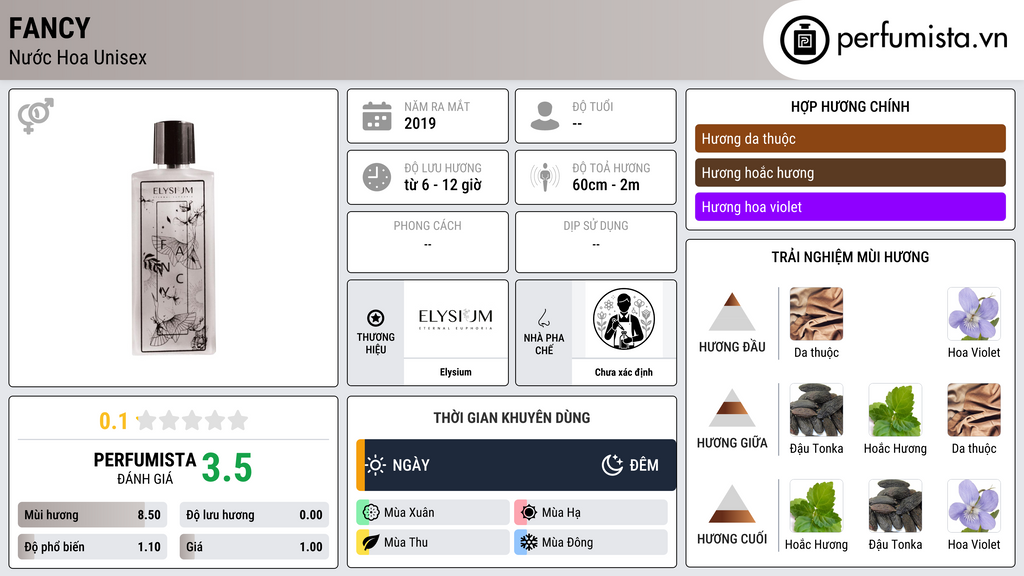The height and width of the screenshot is (576, 1024).
Task: Click the star badge icon above Thương hiệu
Action: point(376,318)
